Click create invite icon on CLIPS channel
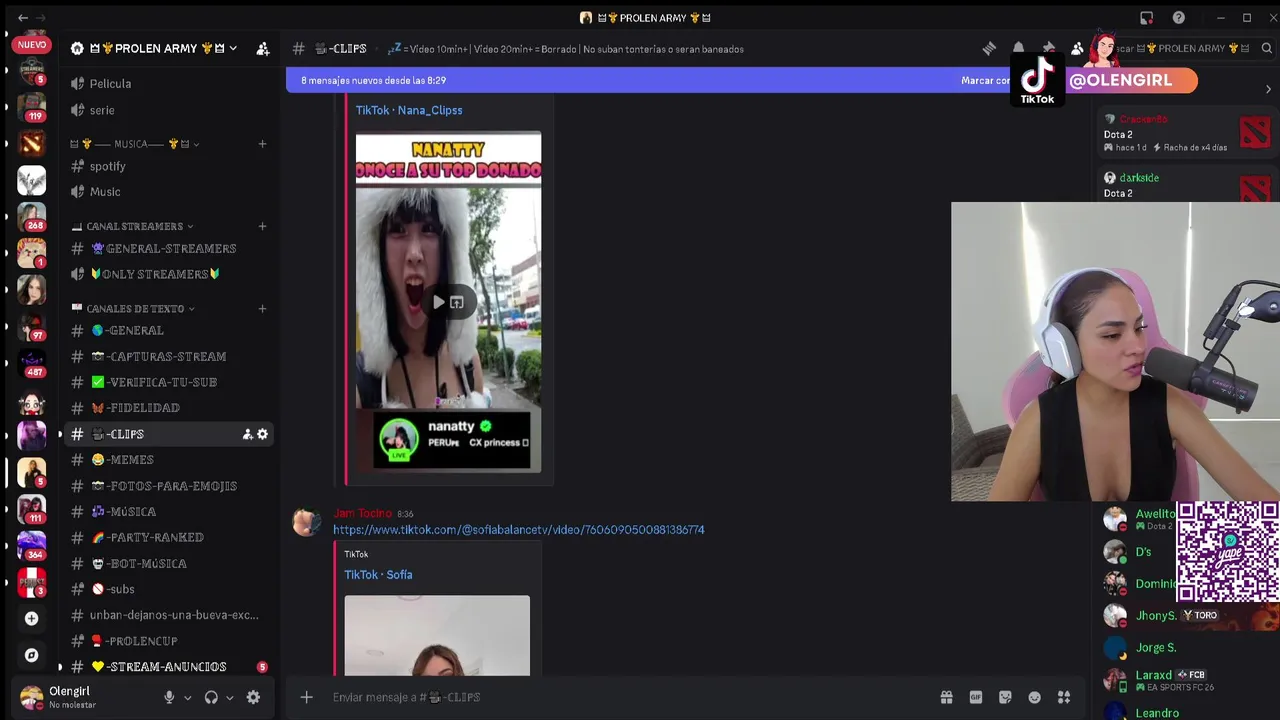The width and height of the screenshot is (1280, 720). [247, 434]
